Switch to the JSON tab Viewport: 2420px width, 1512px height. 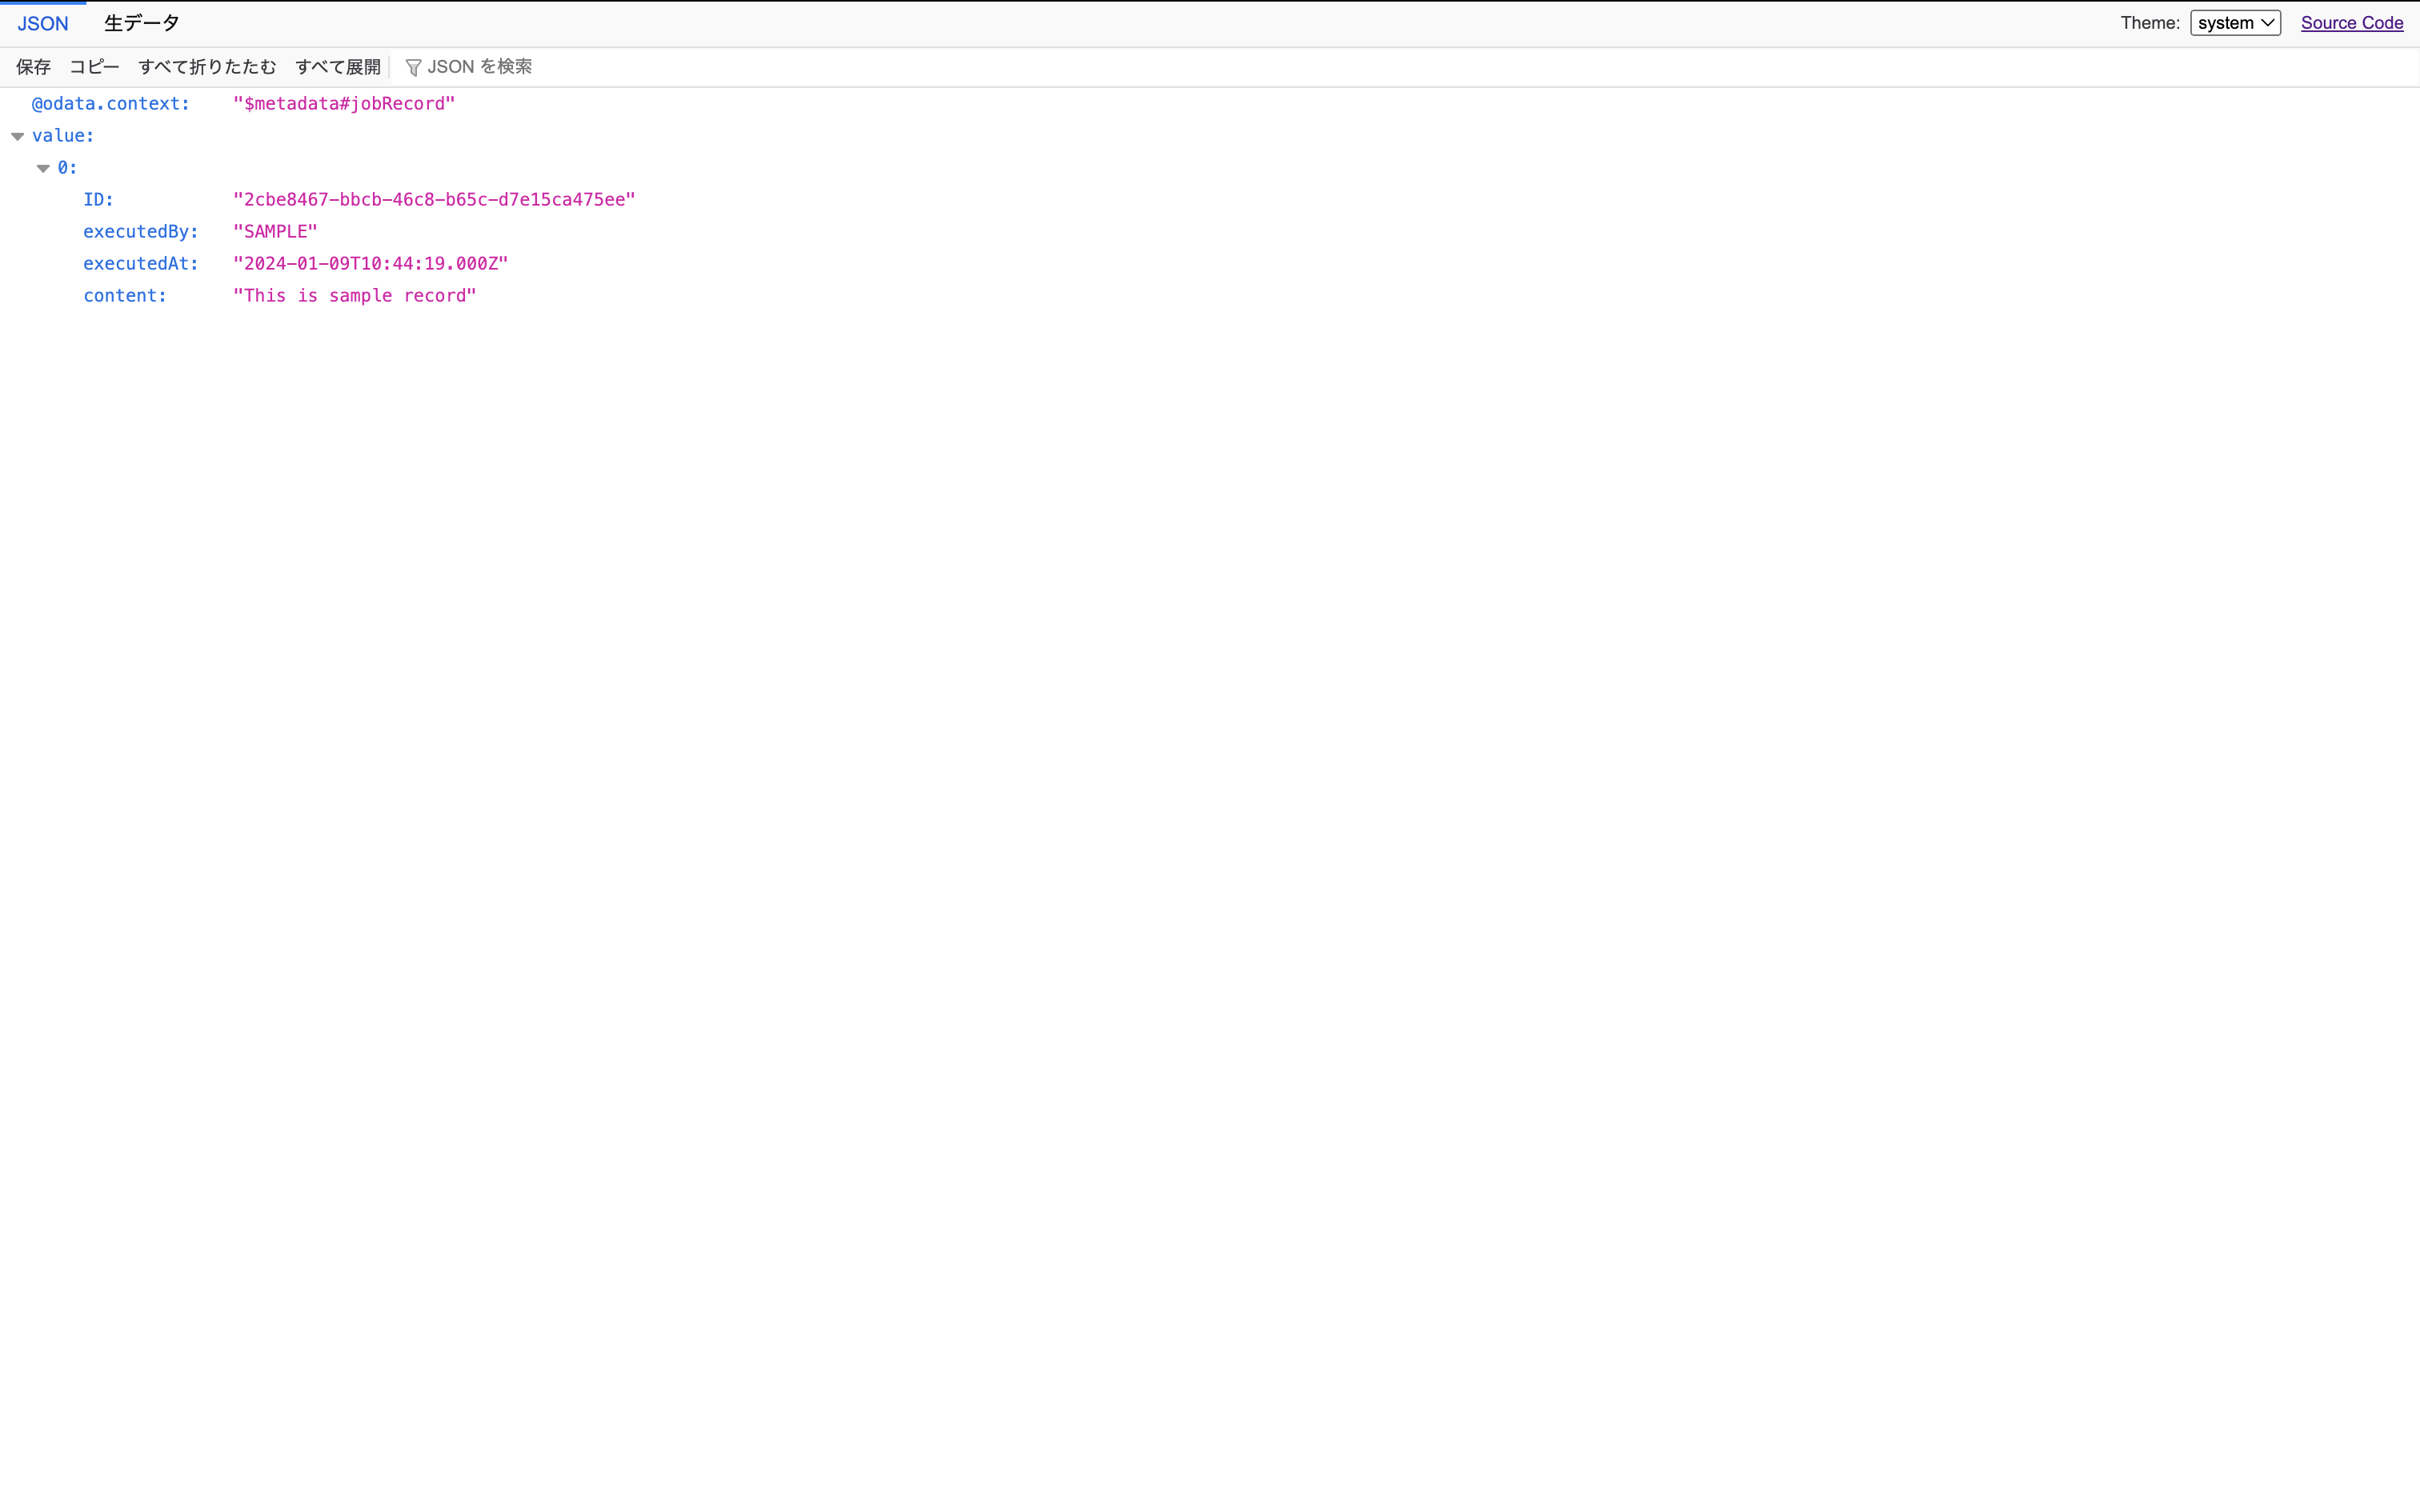[x=43, y=23]
